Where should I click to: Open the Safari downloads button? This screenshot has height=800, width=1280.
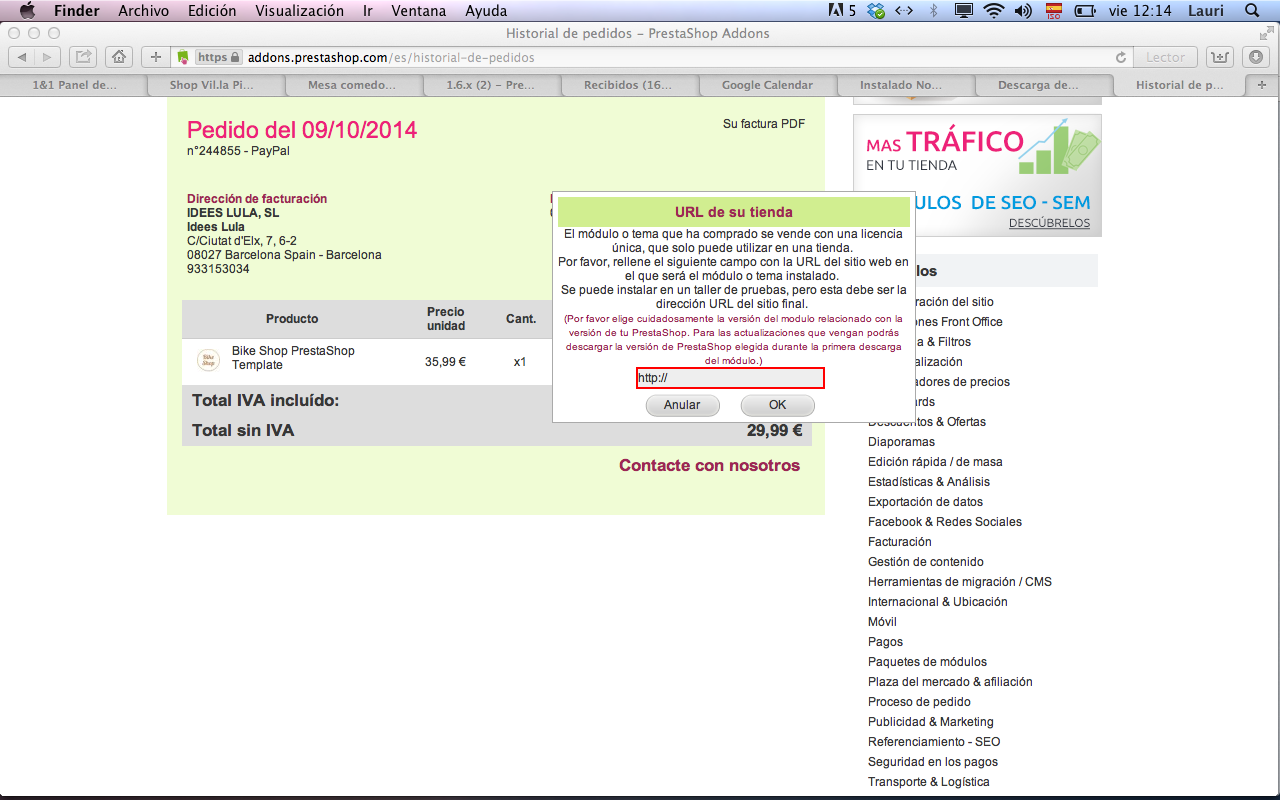[1256, 57]
